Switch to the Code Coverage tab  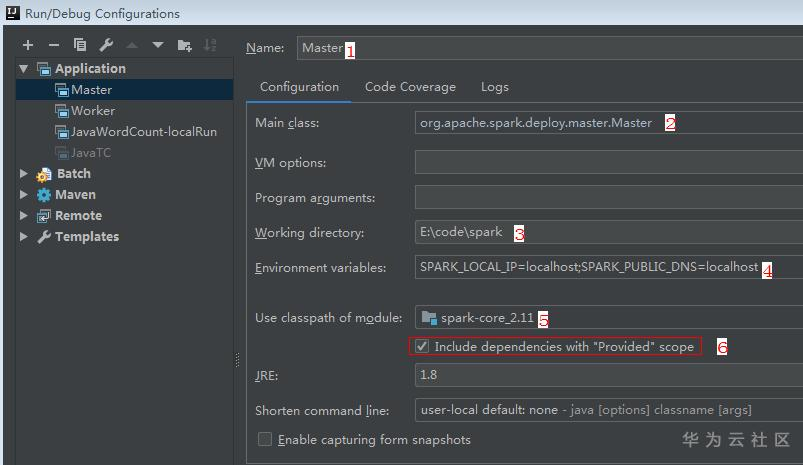point(410,87)
